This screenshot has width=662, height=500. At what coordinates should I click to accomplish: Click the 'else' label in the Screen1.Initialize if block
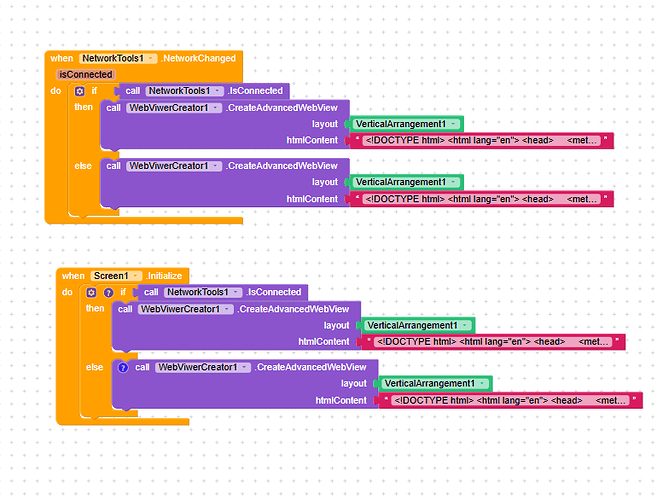(x=95, y=367)
